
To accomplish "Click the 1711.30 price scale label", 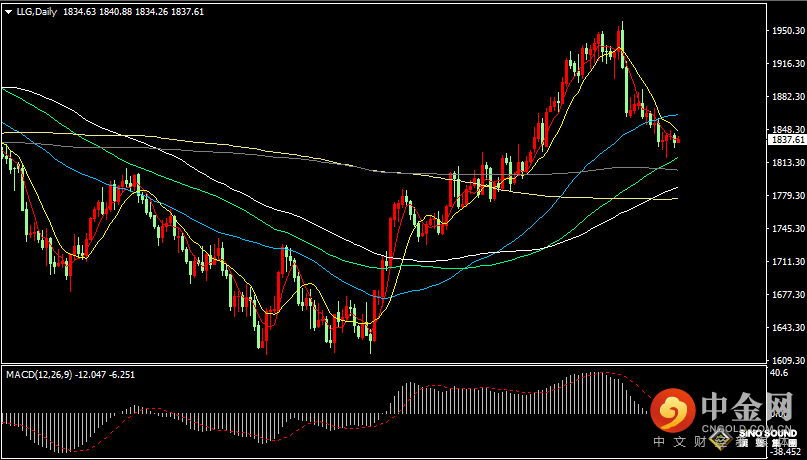I will pyautogui.click(x=787, y=262).
